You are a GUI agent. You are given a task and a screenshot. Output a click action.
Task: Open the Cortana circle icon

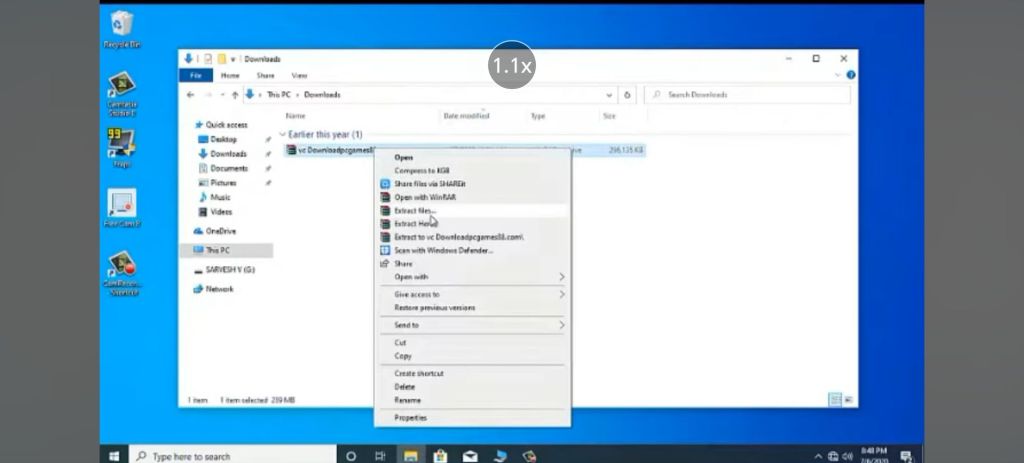(351, 456)
